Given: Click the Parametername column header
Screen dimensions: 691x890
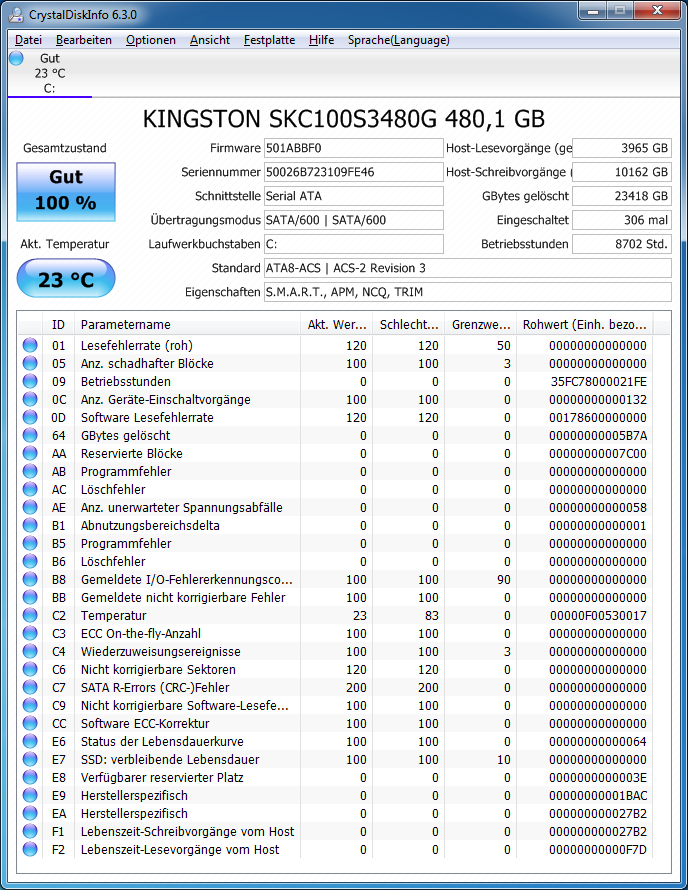Looking at the screenshot, I should click(187, 325).
